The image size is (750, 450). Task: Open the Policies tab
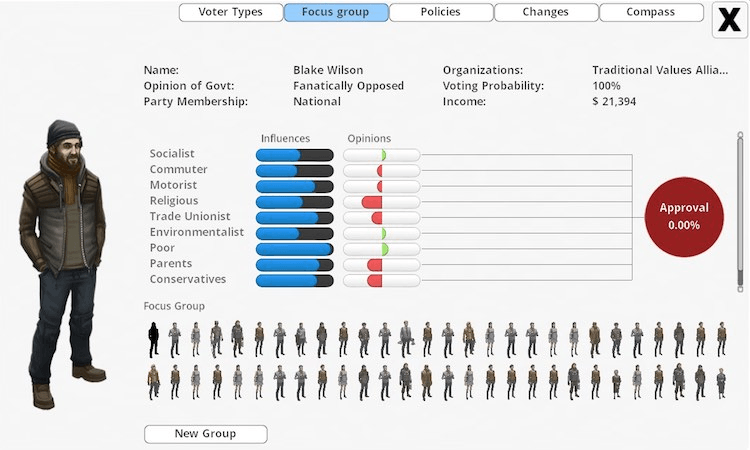click(441, 13)
